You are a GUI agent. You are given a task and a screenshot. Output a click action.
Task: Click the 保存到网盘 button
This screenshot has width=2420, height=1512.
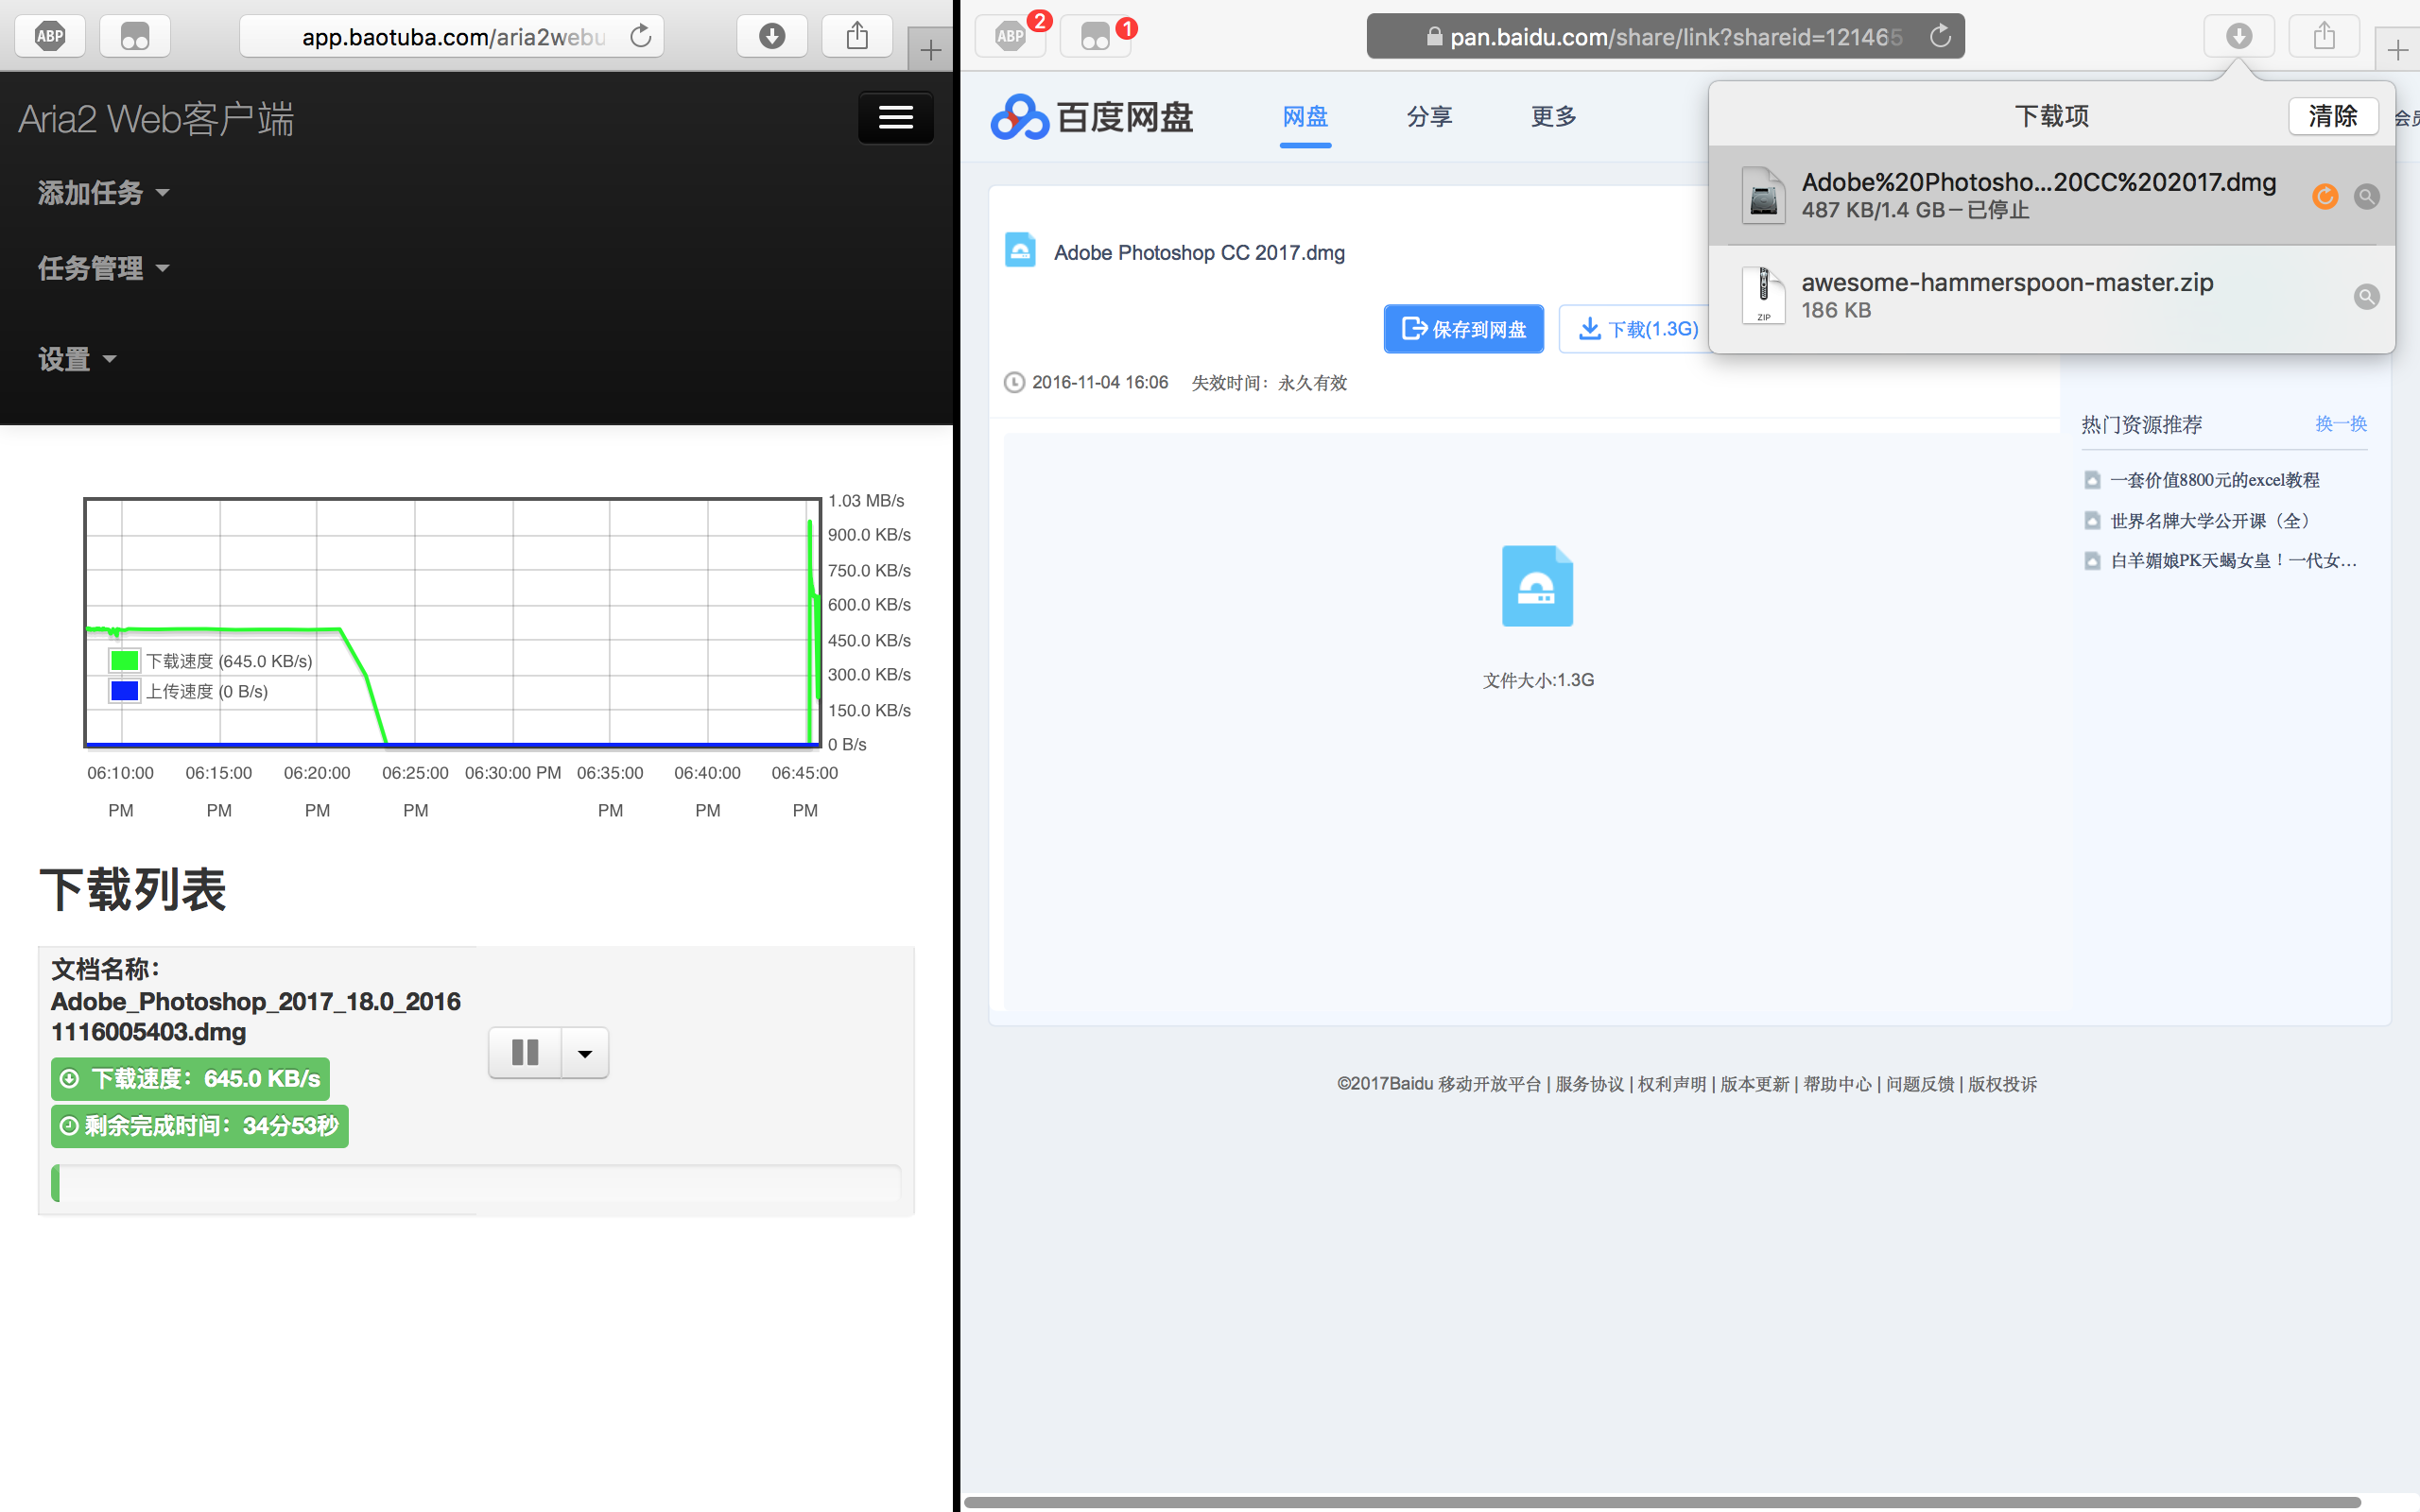coord(1463,329)
